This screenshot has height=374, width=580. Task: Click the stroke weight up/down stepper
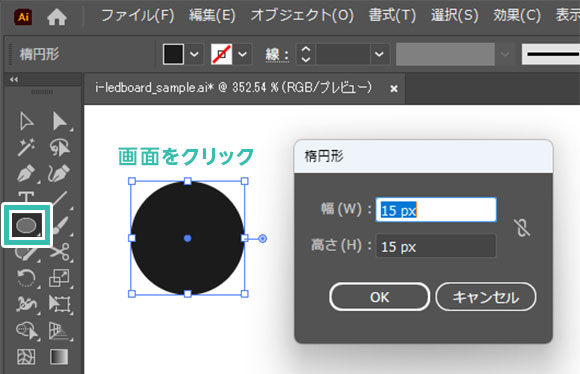click(306, 54)
